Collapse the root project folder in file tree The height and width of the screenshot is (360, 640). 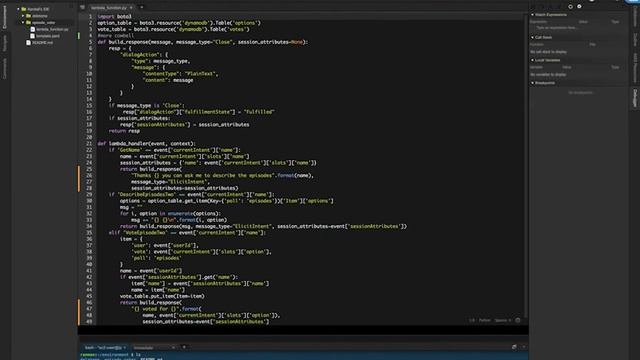[x=18, y=9]
